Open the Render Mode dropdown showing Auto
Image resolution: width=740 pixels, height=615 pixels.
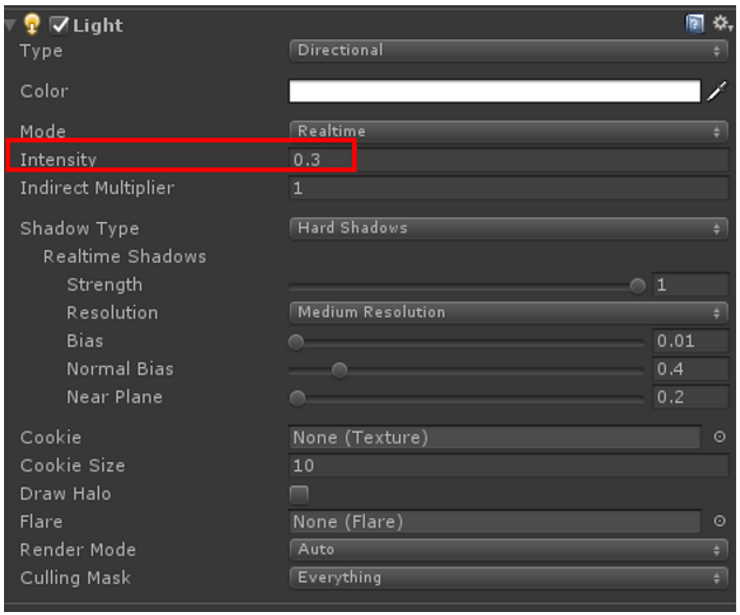point(508,549)
